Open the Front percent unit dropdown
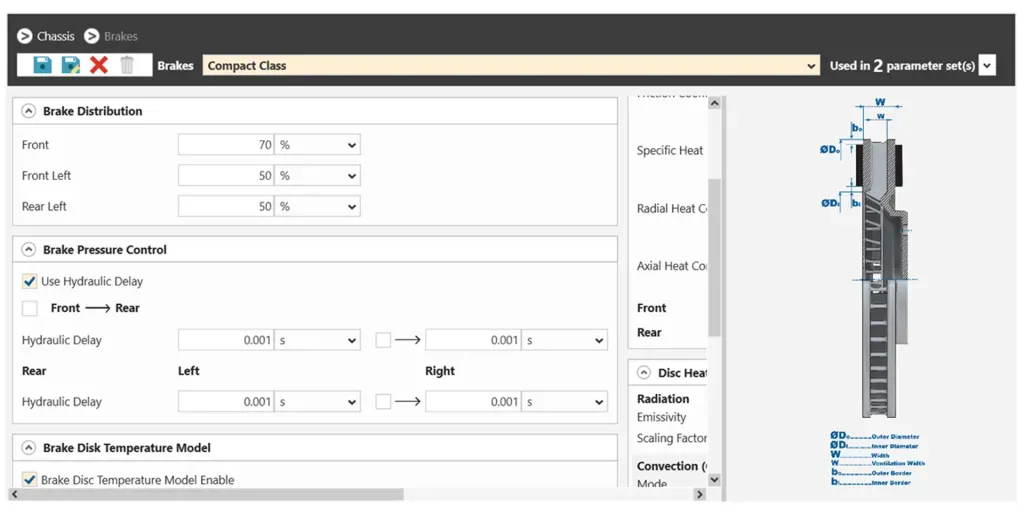Image resolution: width=1024 pixels, height=514 pixels. [x=317, y=145]
